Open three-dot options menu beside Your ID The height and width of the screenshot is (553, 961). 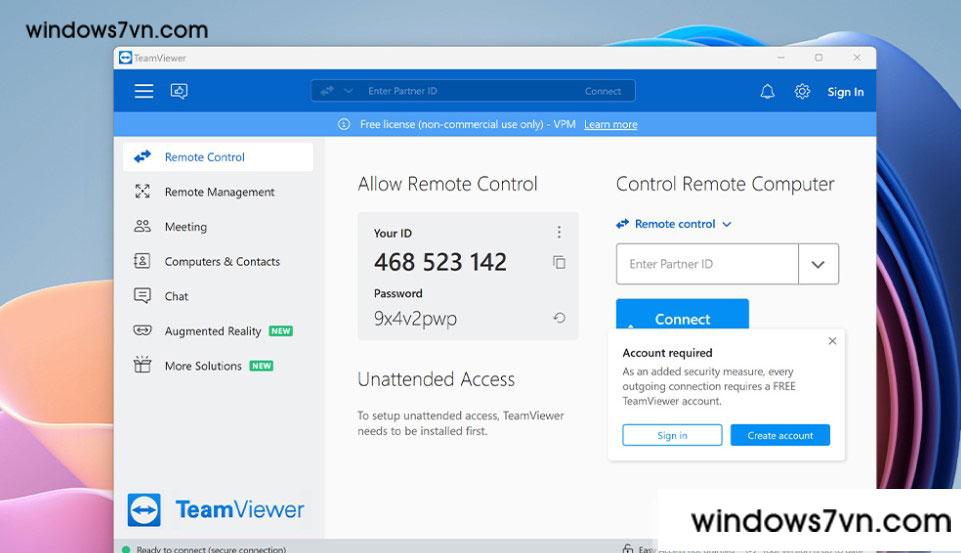coord(559,232)
